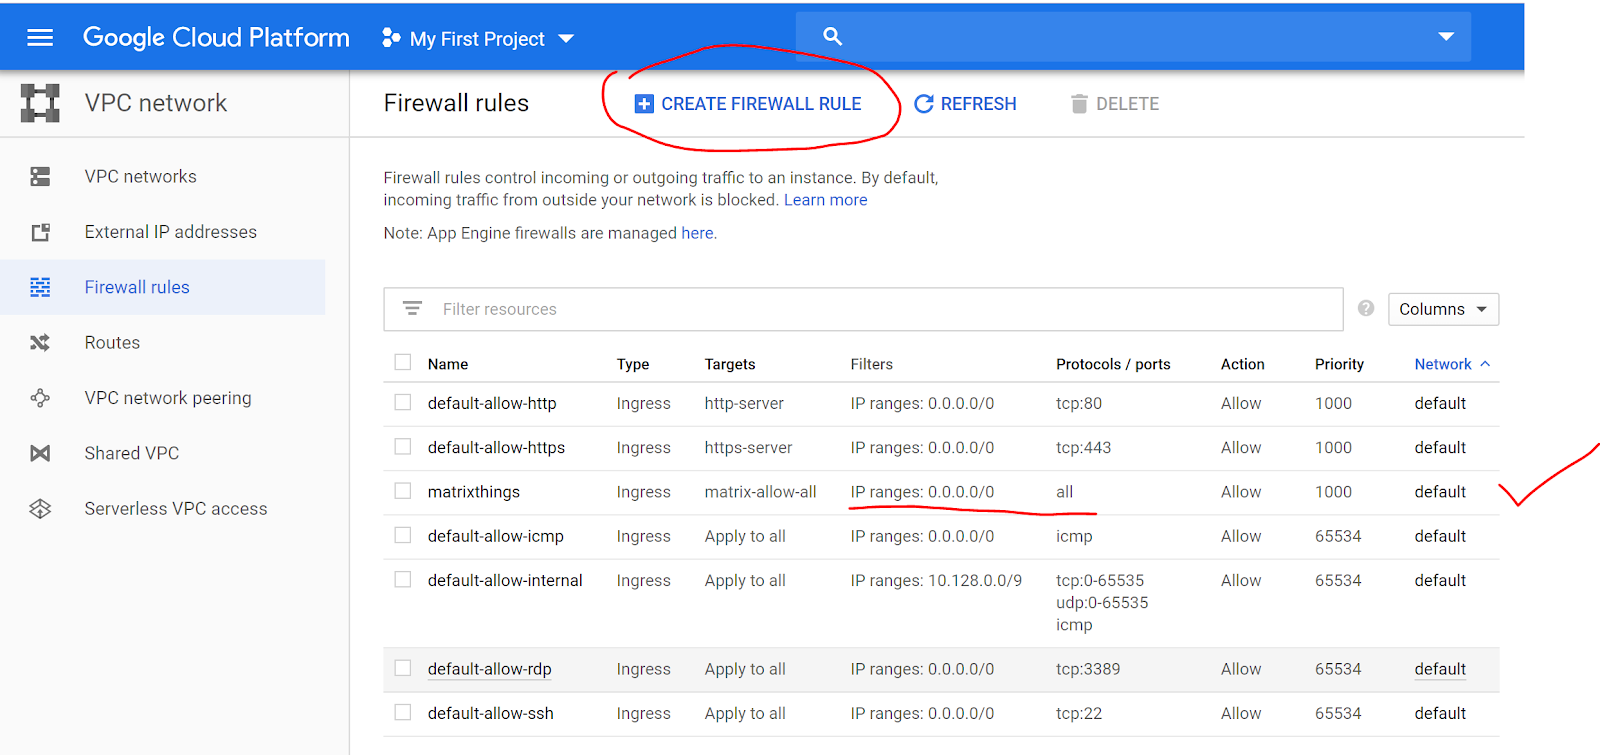Check the default-allow-rdp row checkbox
The image size is (1600, 755).
[x=403, y=667]
